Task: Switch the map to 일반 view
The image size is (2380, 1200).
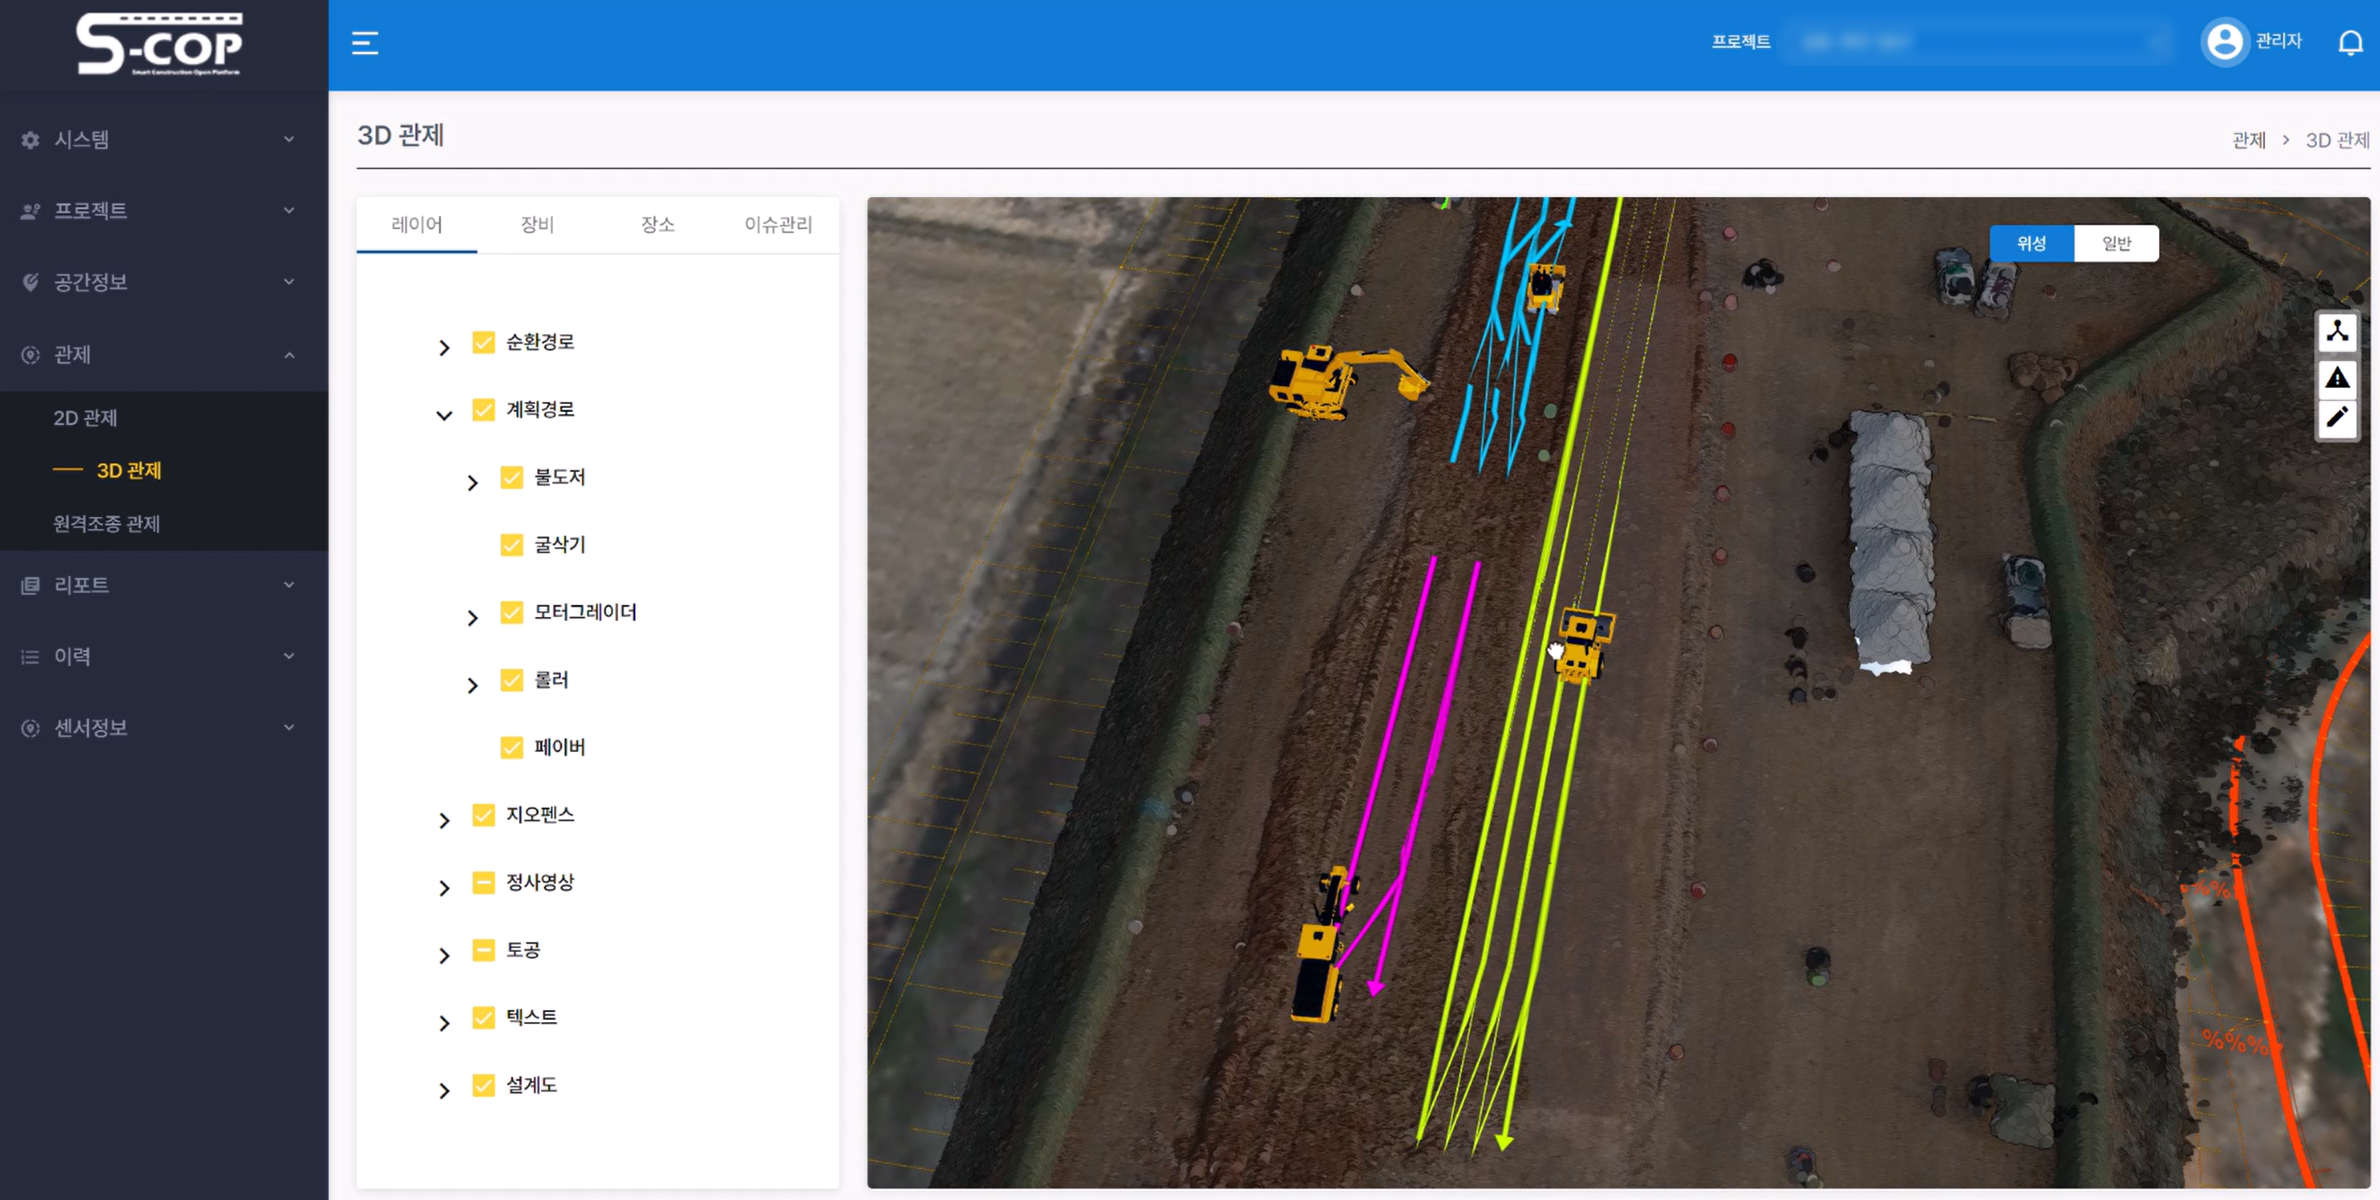Action: pyautogui.click(x=2116, y=244)
